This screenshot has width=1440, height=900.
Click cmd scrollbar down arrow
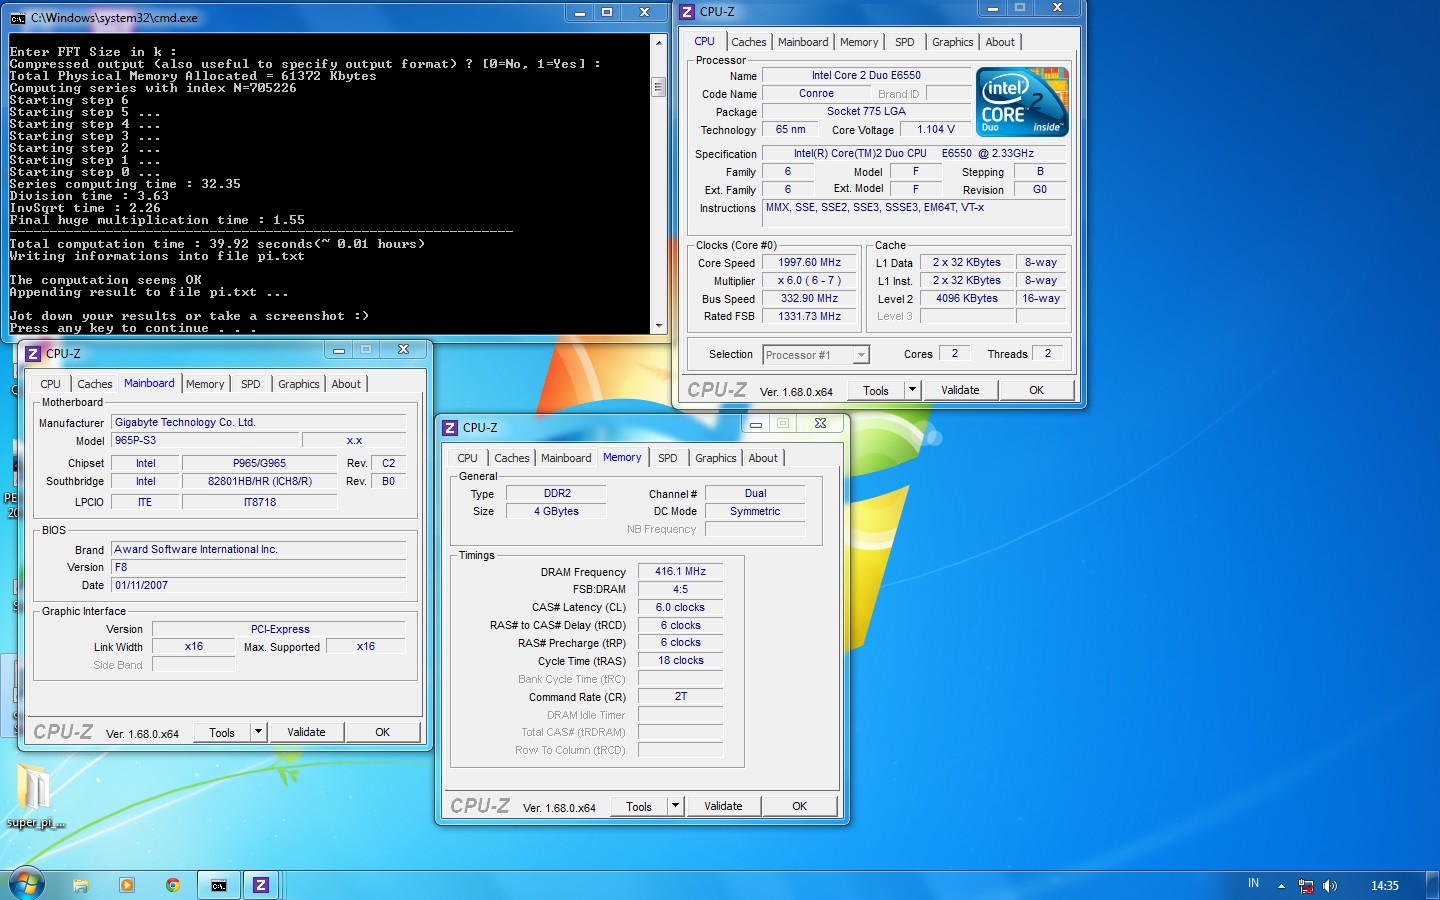point(658,326)
